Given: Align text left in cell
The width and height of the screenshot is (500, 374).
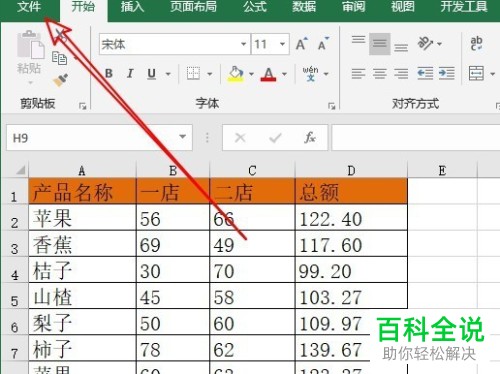Looking at the screenshot, I should (358, 73).
